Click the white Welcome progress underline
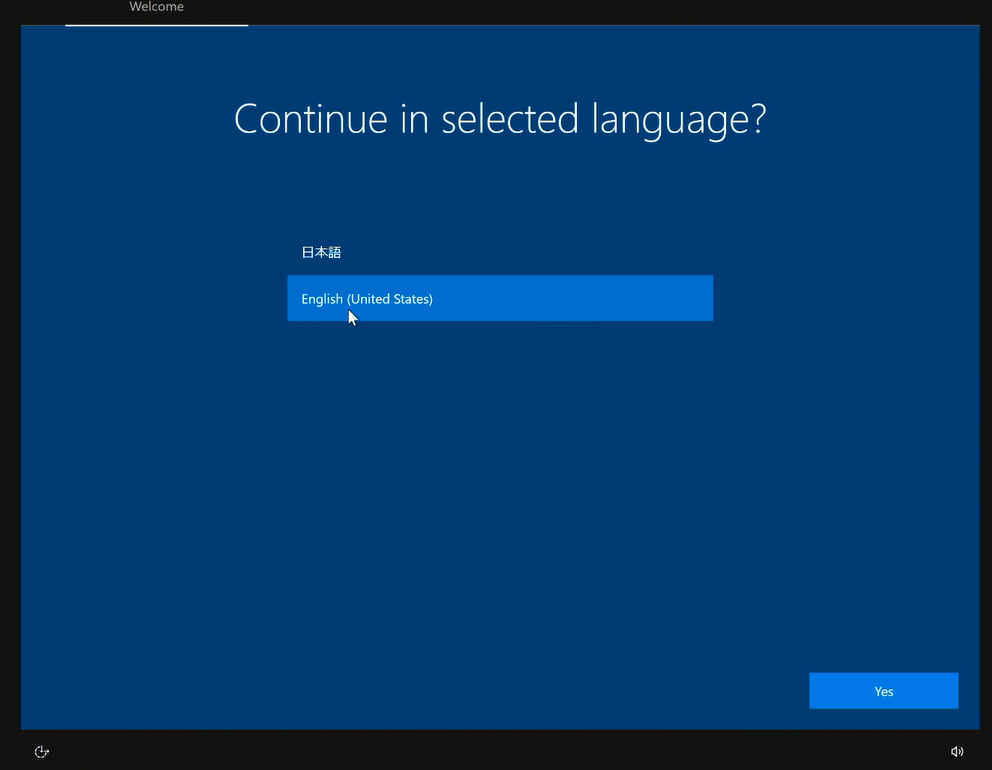 pyautogui.click(x=156, y=25)
